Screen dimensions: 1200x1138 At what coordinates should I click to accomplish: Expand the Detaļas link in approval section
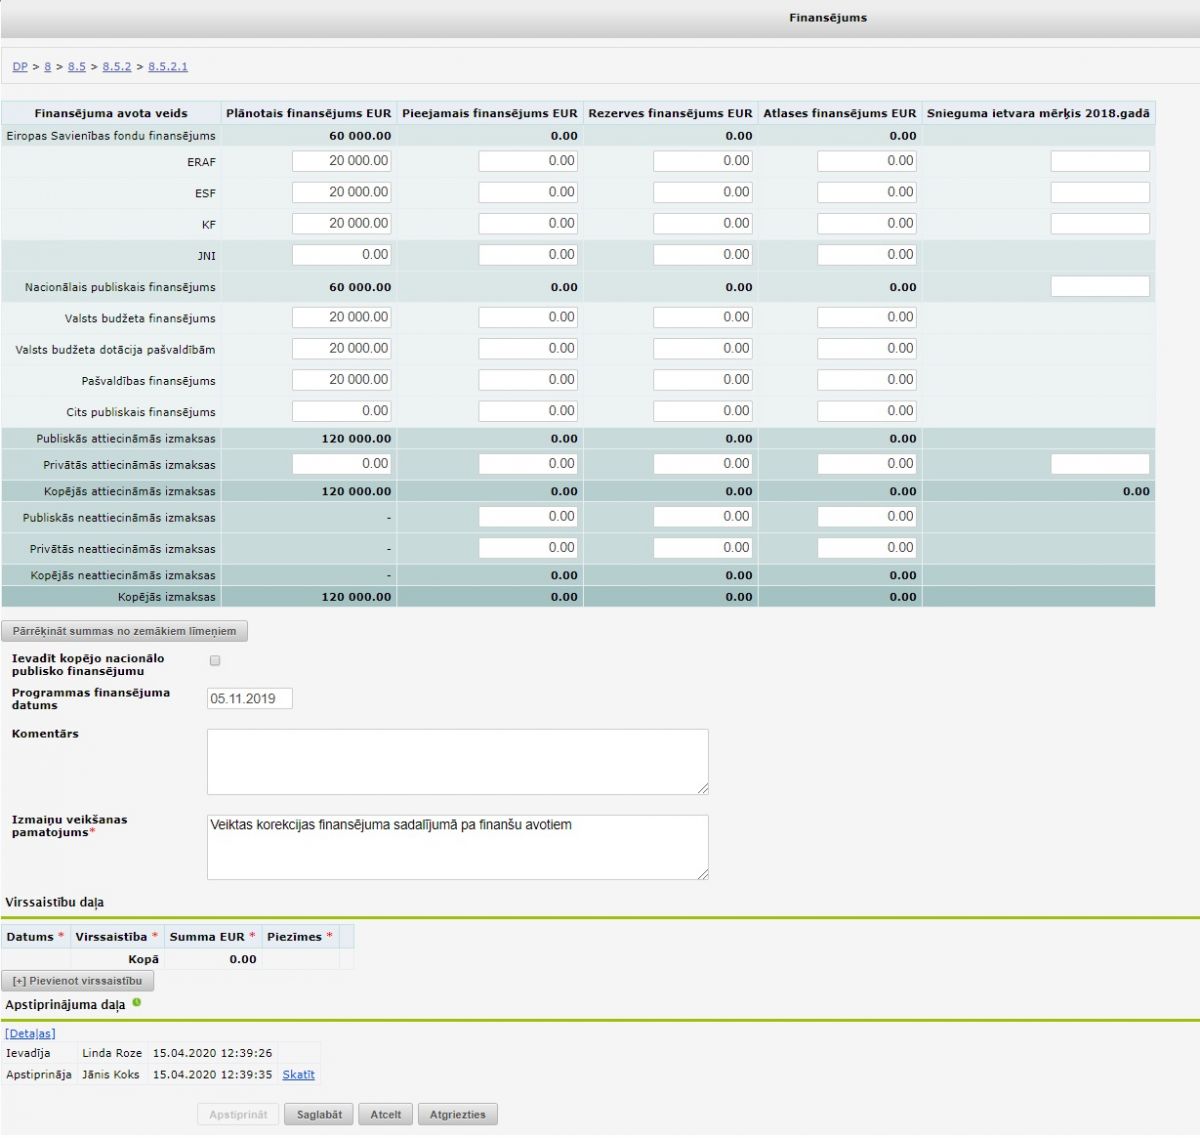point(30,1033)
